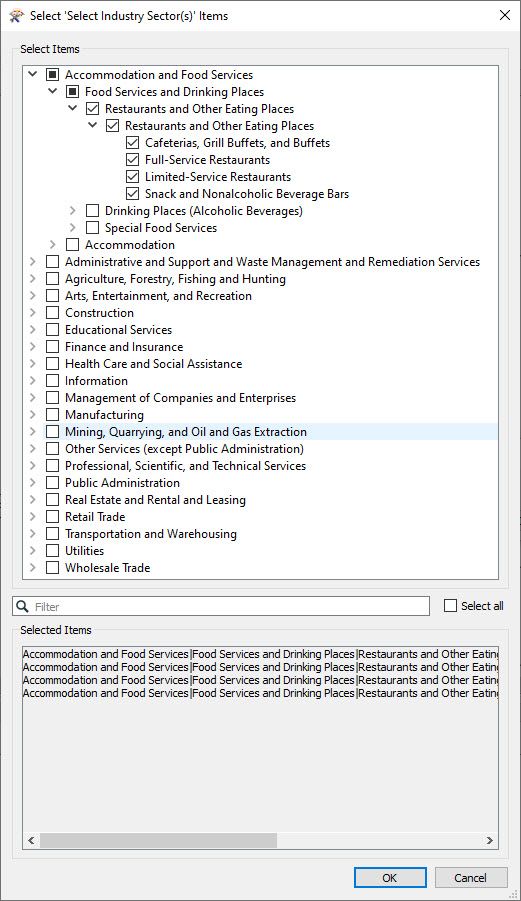Check Wholesale Trade checkbox
The height and width of the screenshot is (901, 521).
tap(52, 568)
